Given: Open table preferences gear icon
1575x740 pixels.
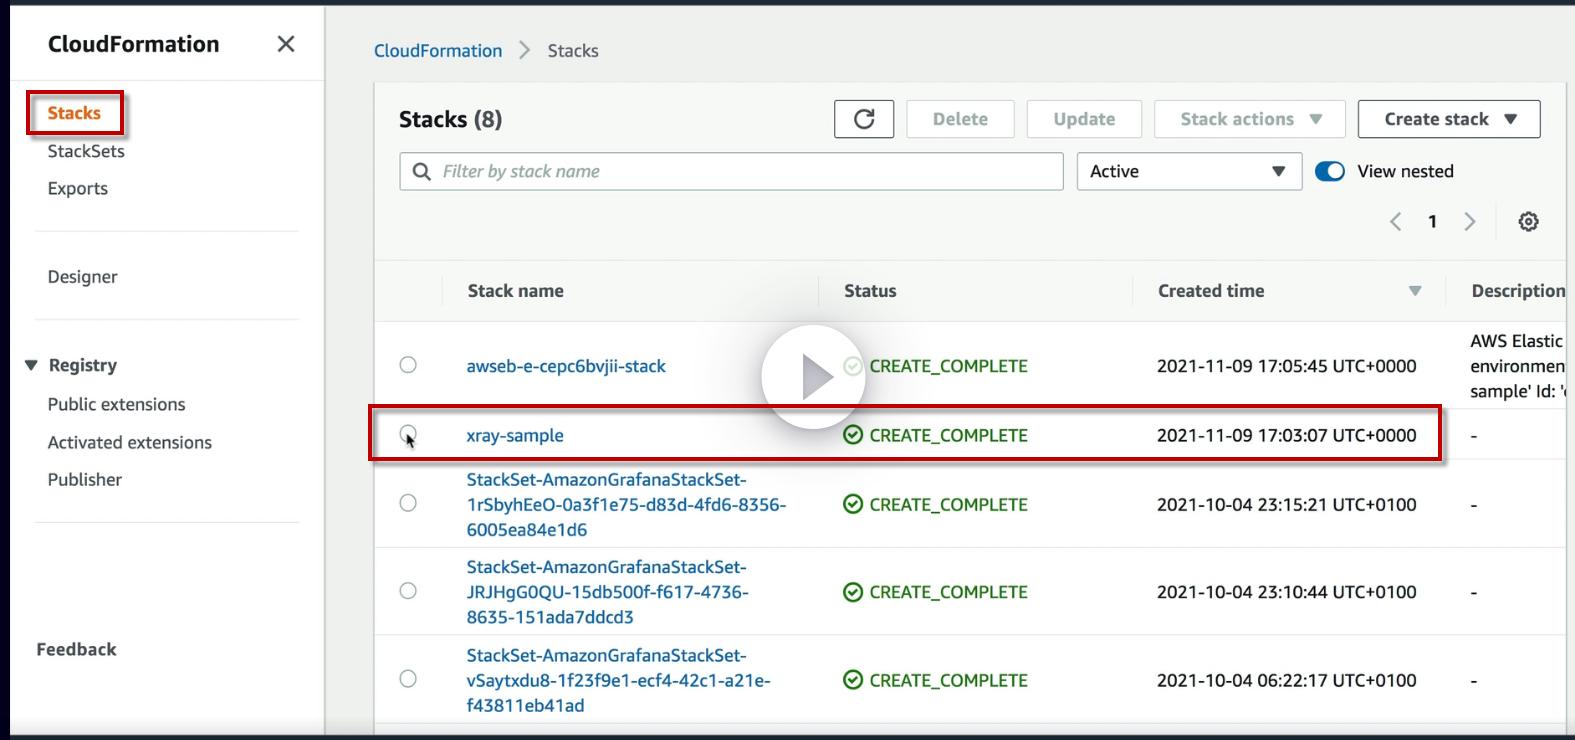Looking at the screenshot, I should (1528, 222).
